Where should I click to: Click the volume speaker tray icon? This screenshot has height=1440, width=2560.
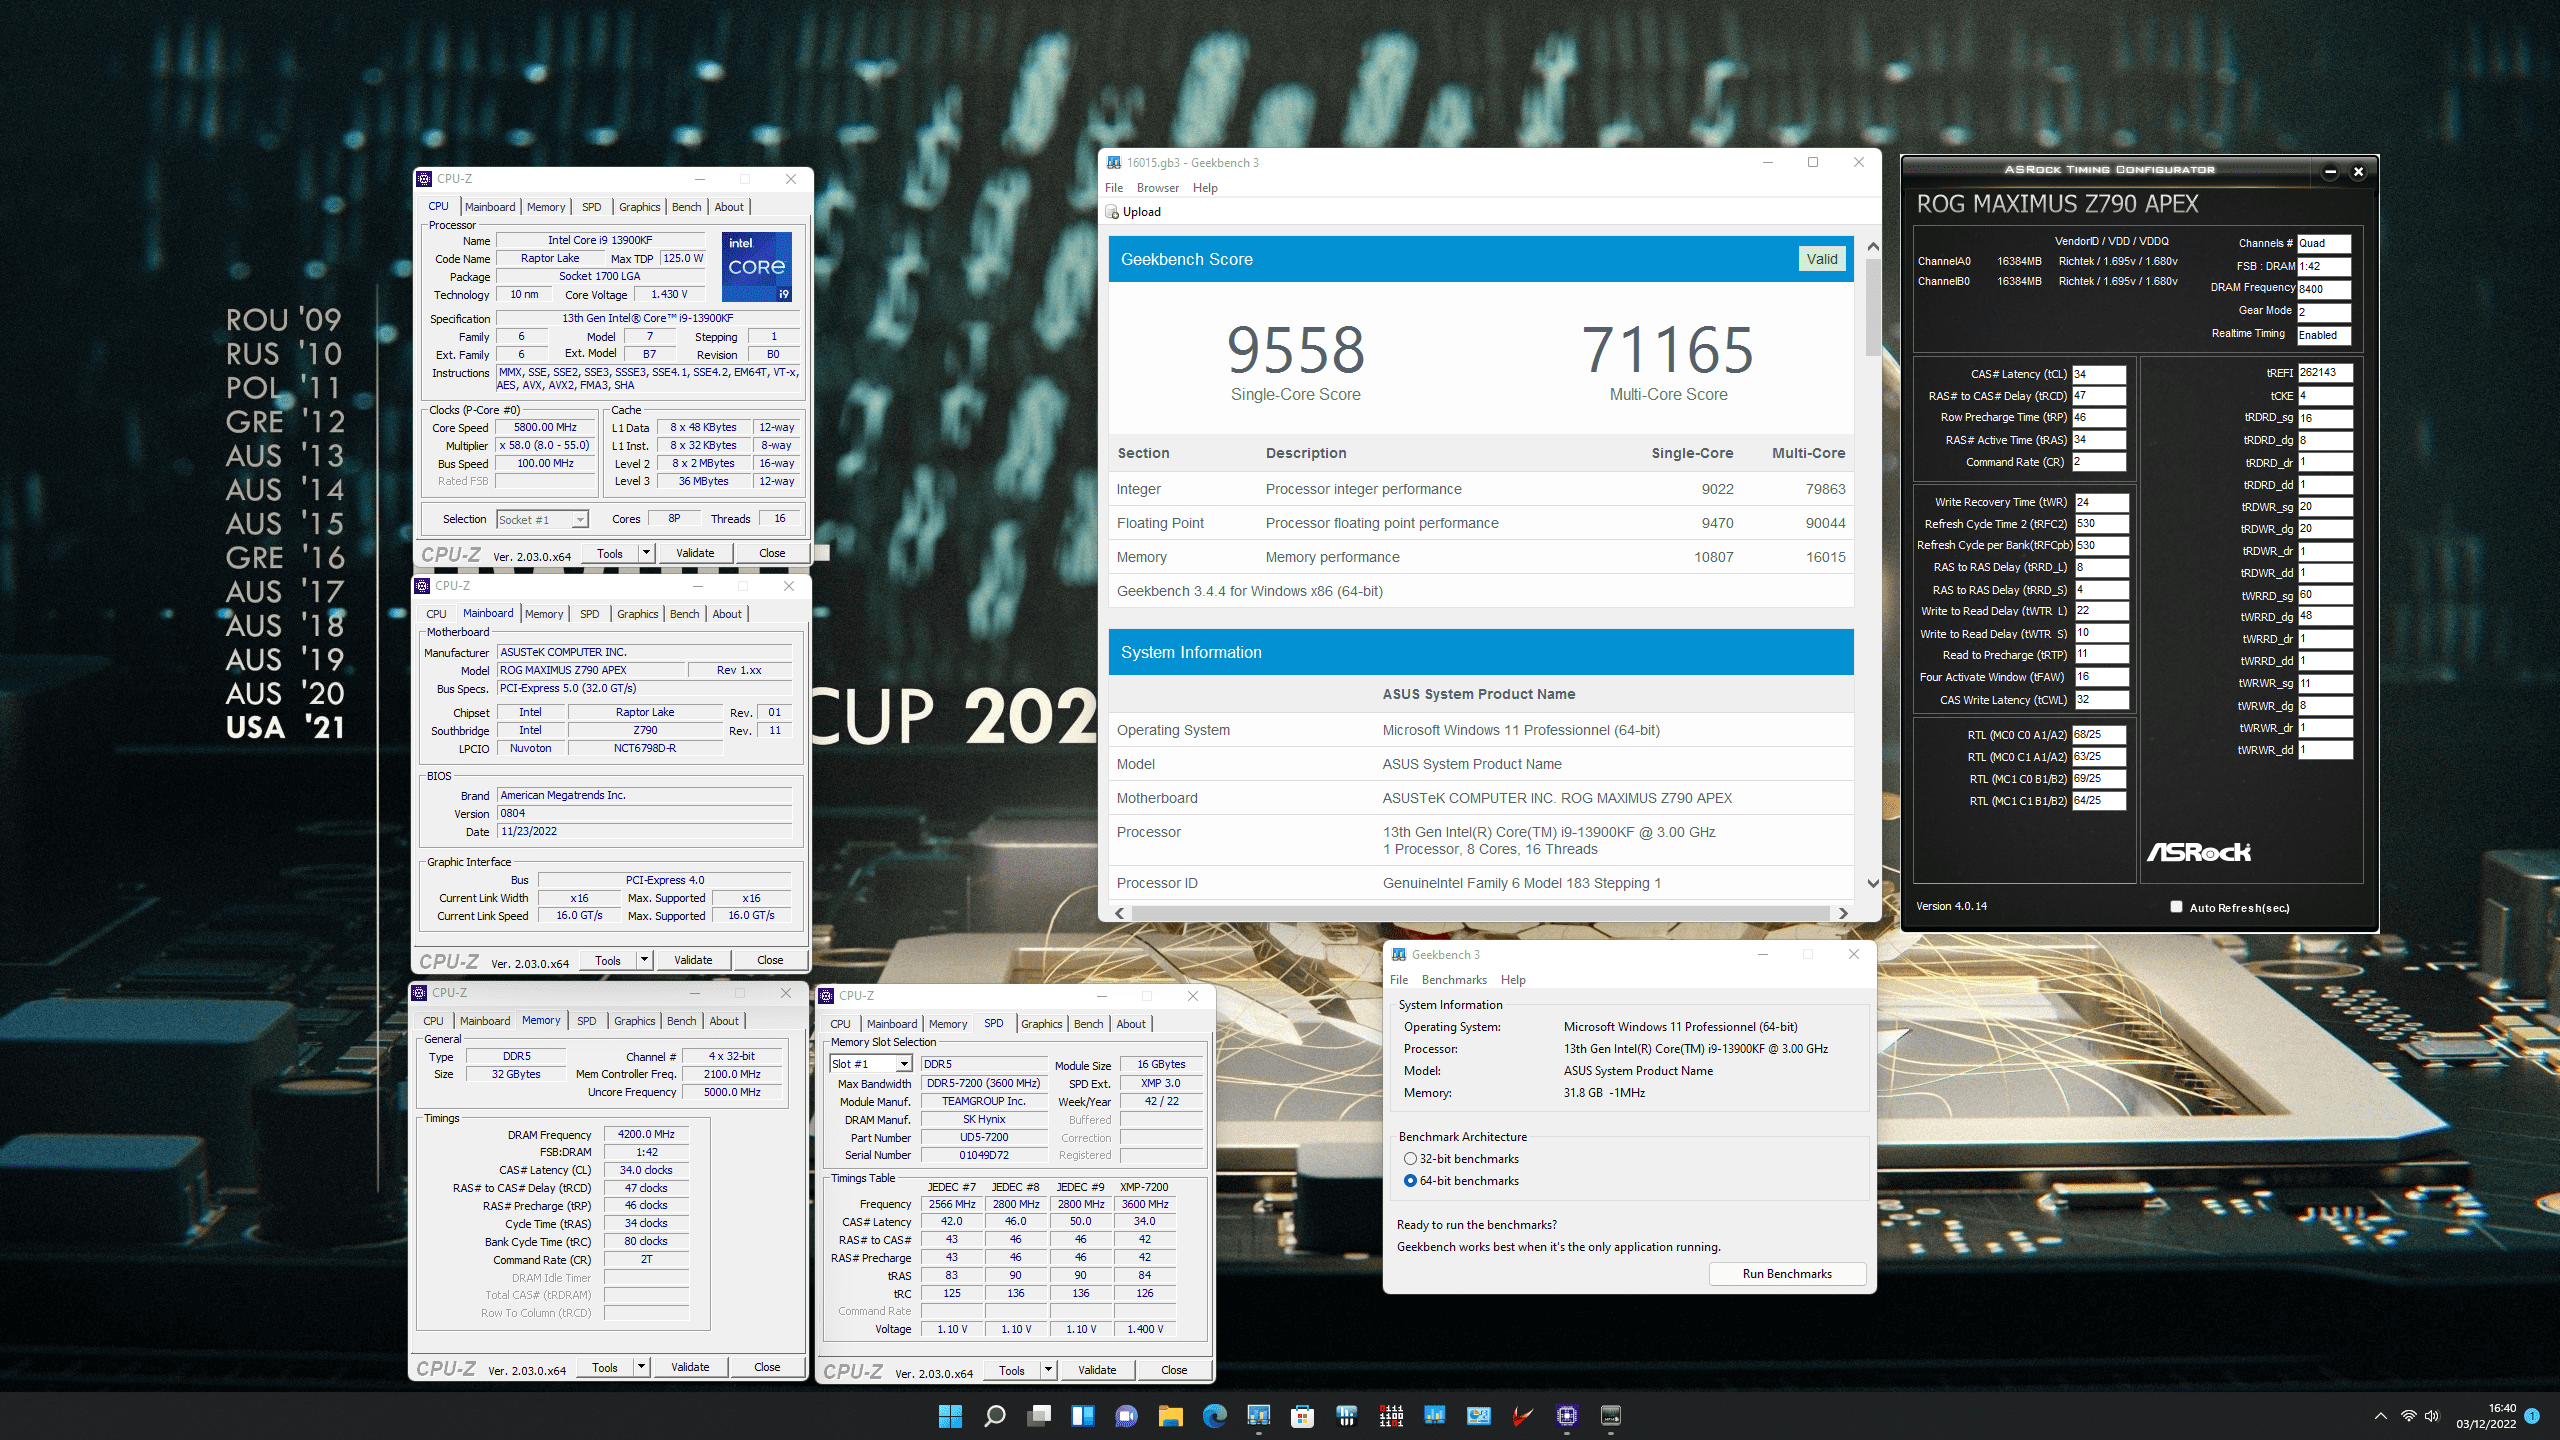(x=2432, y=1415)
